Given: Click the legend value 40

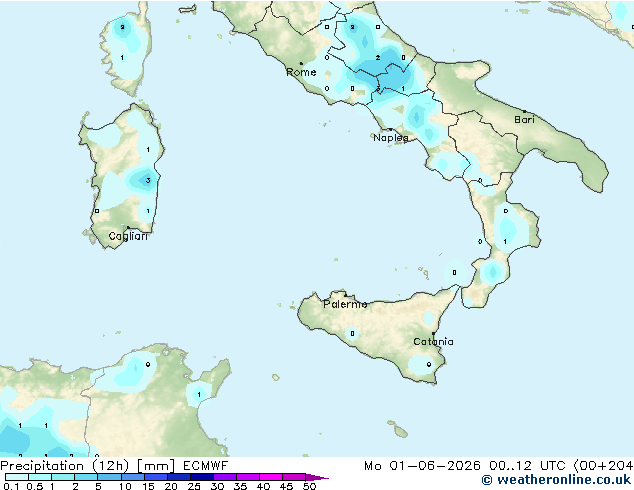Looking at the screenshot, I should coord(263,486).
